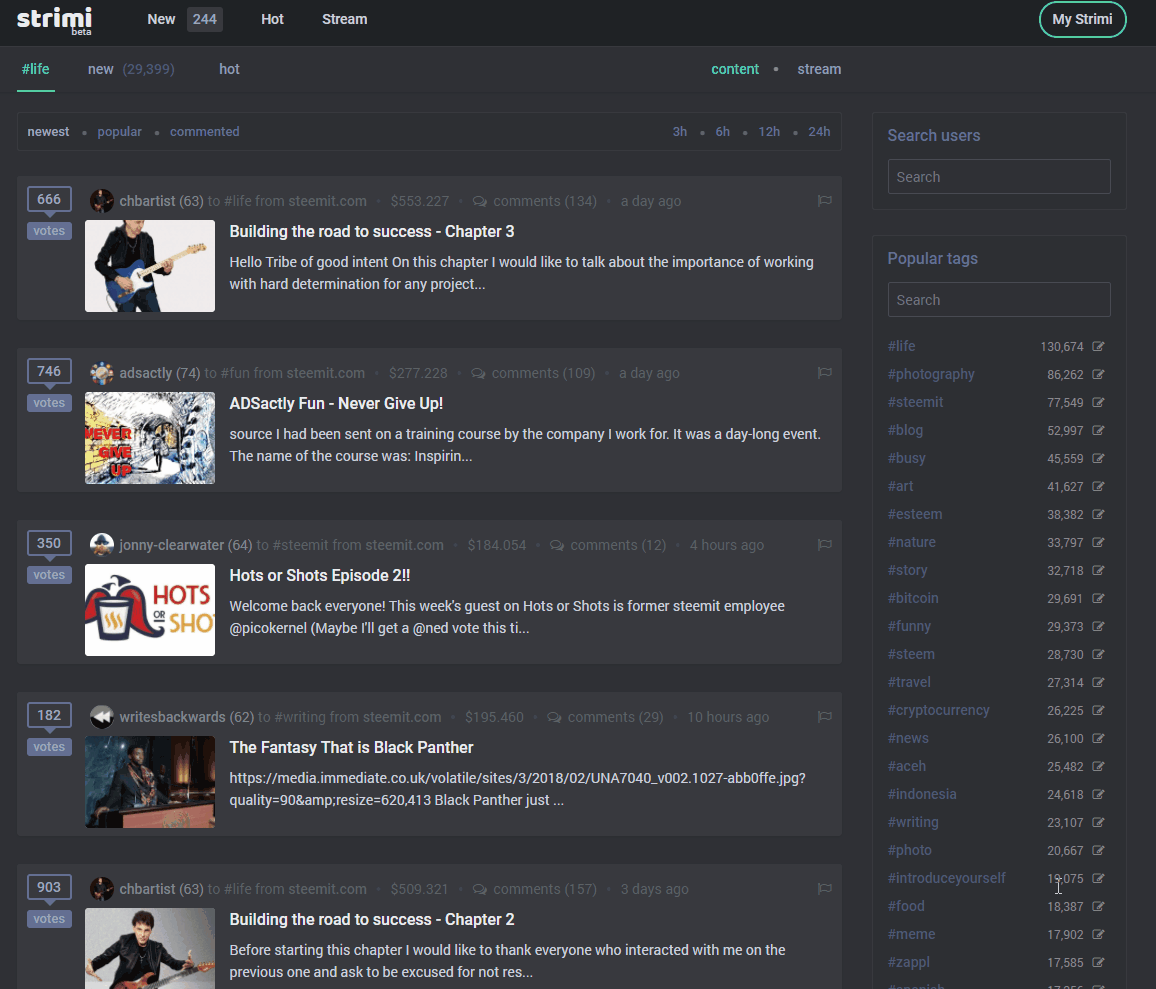This screenshot has width=1156, height=989.
Task: Filter posts to last 24h
Action: (818, 132)
